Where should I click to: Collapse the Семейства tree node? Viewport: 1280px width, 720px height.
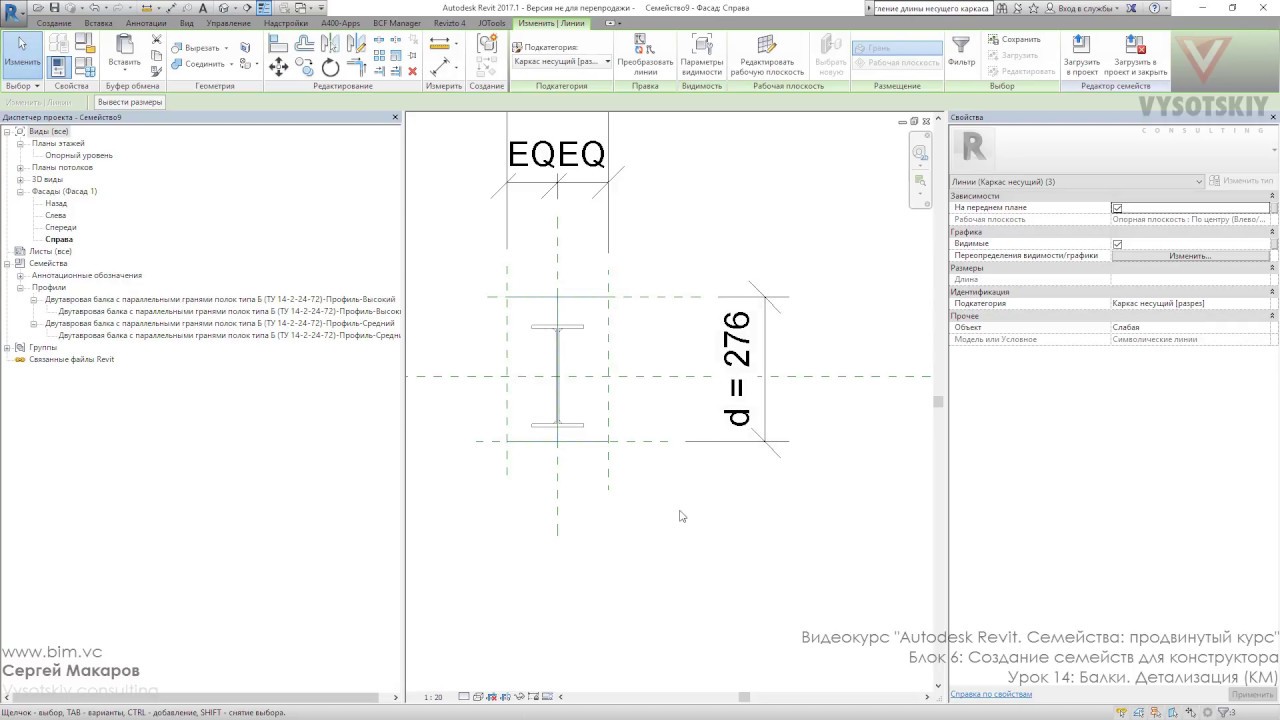pos(7,264)
